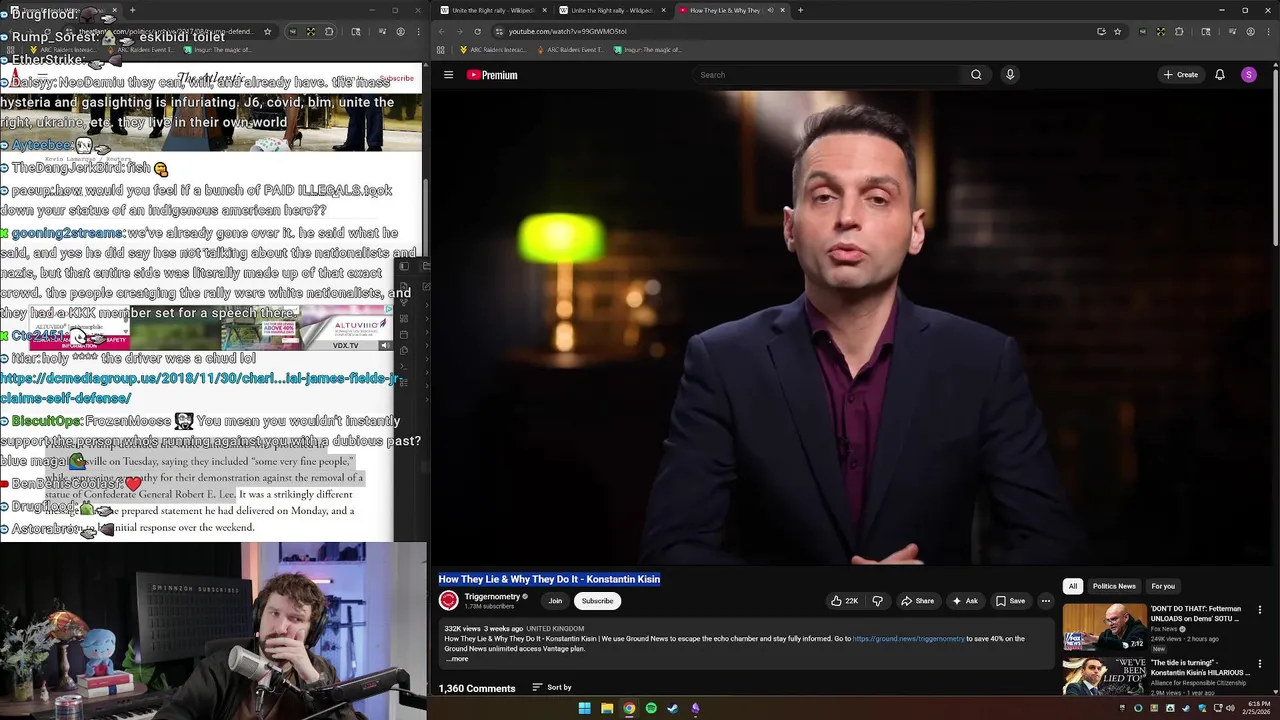
Task: Open Imgur bookmark in YouTube window
Action: [x=648, y=50]
